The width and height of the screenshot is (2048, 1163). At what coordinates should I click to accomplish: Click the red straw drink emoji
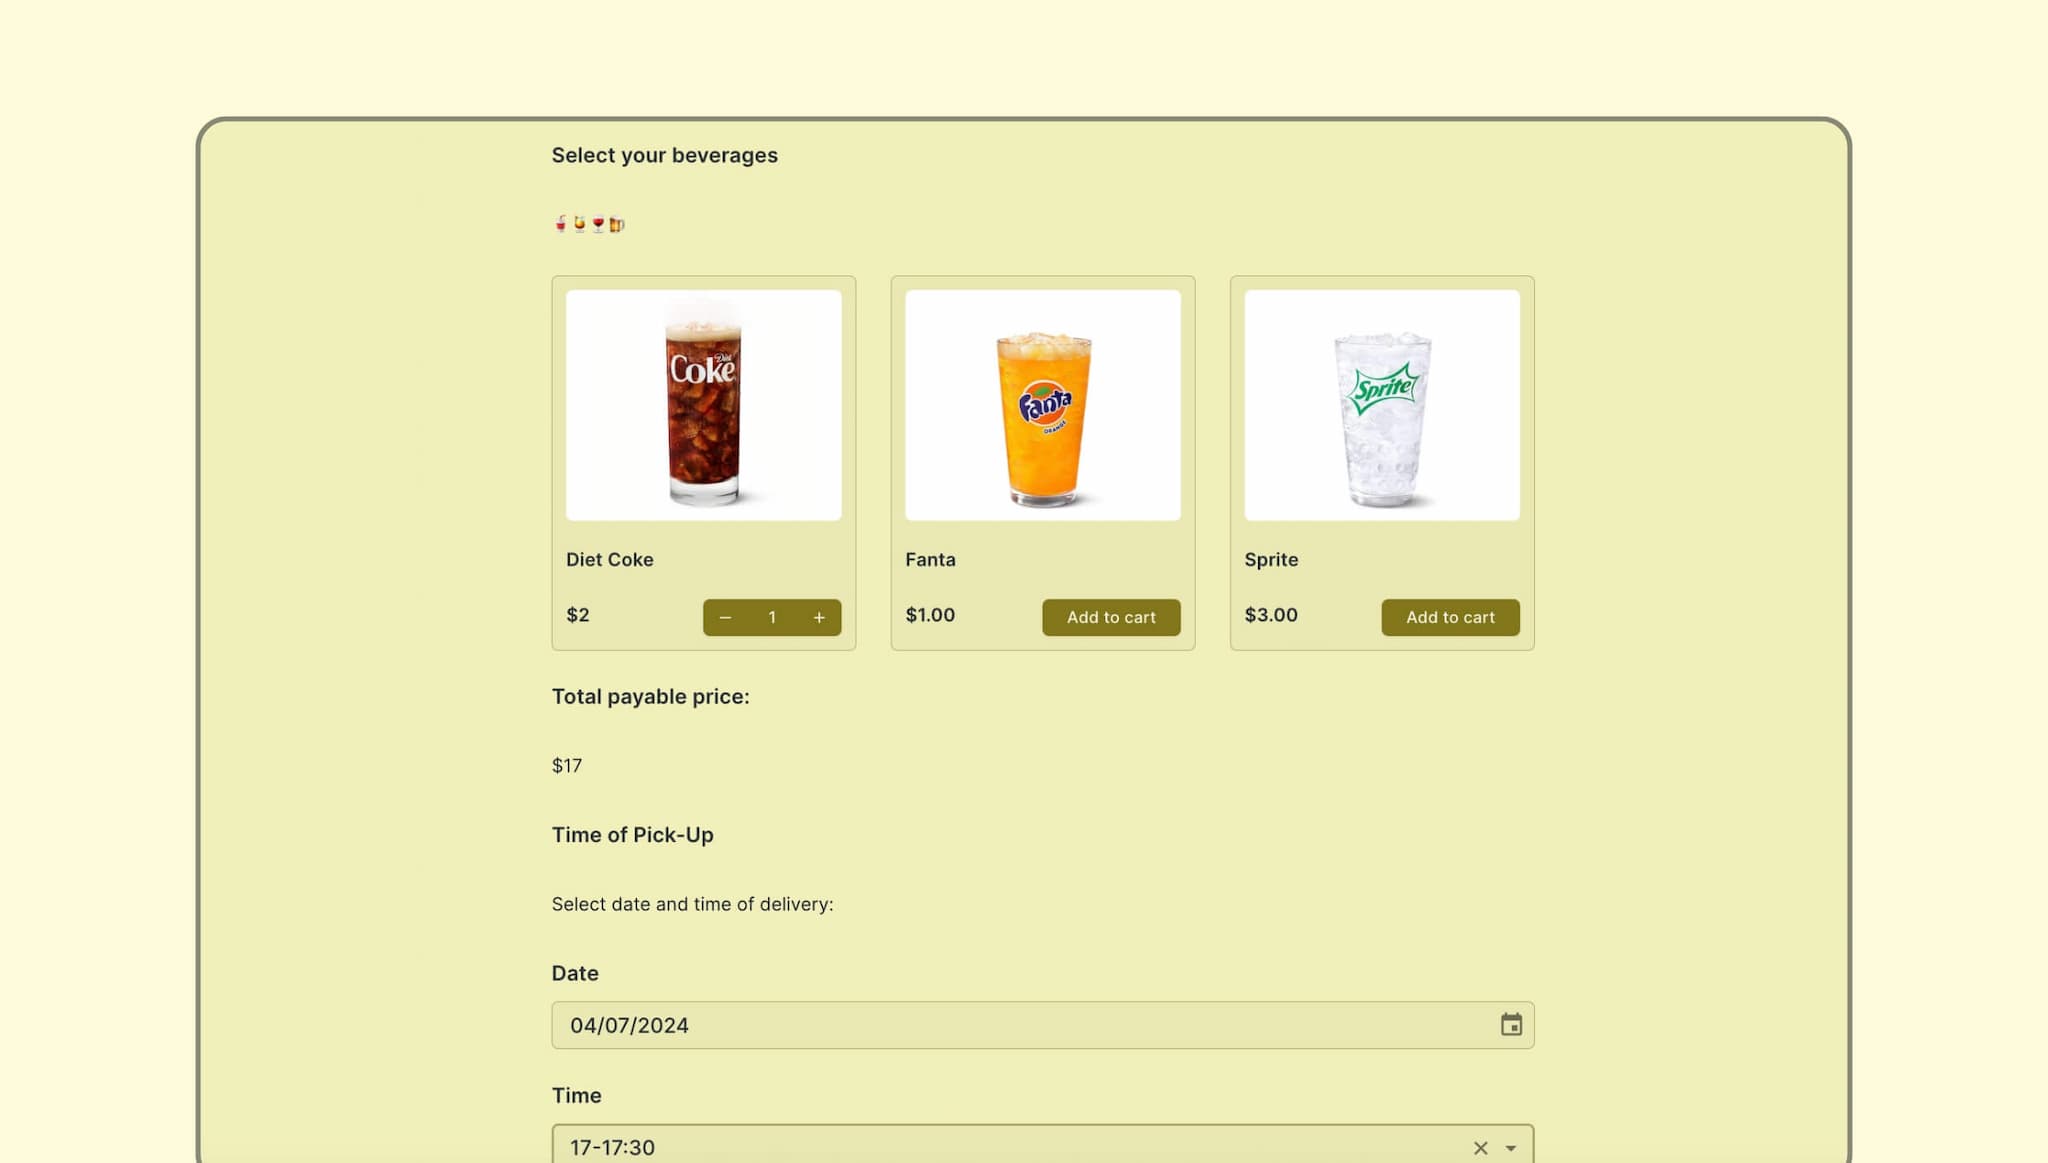point(561,224)
